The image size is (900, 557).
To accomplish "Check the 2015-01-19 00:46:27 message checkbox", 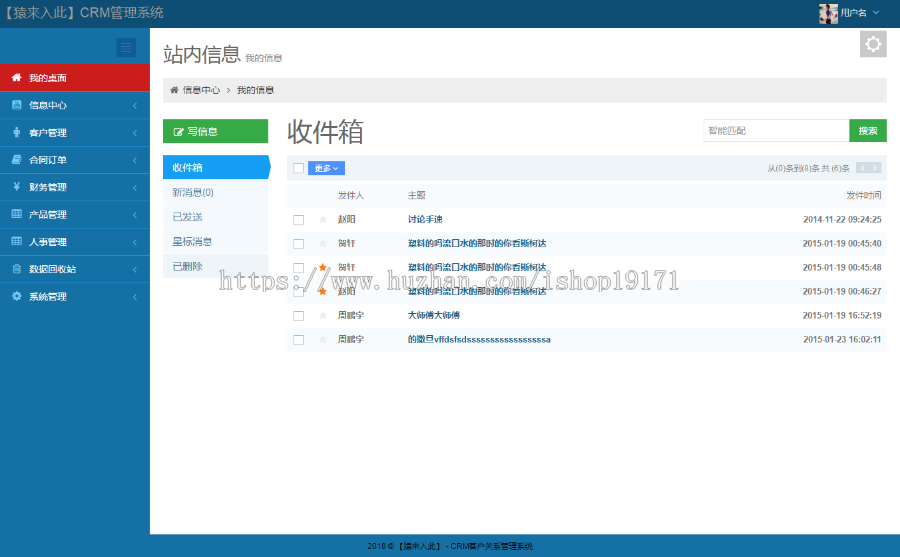I will (x=298, y=292).
